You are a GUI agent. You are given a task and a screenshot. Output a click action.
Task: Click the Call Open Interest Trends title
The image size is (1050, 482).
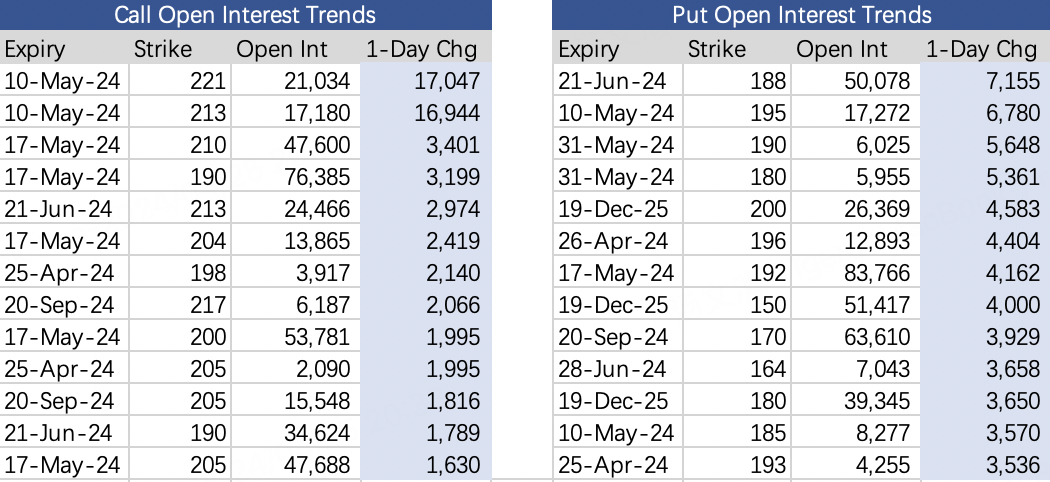tap(245, 15)
